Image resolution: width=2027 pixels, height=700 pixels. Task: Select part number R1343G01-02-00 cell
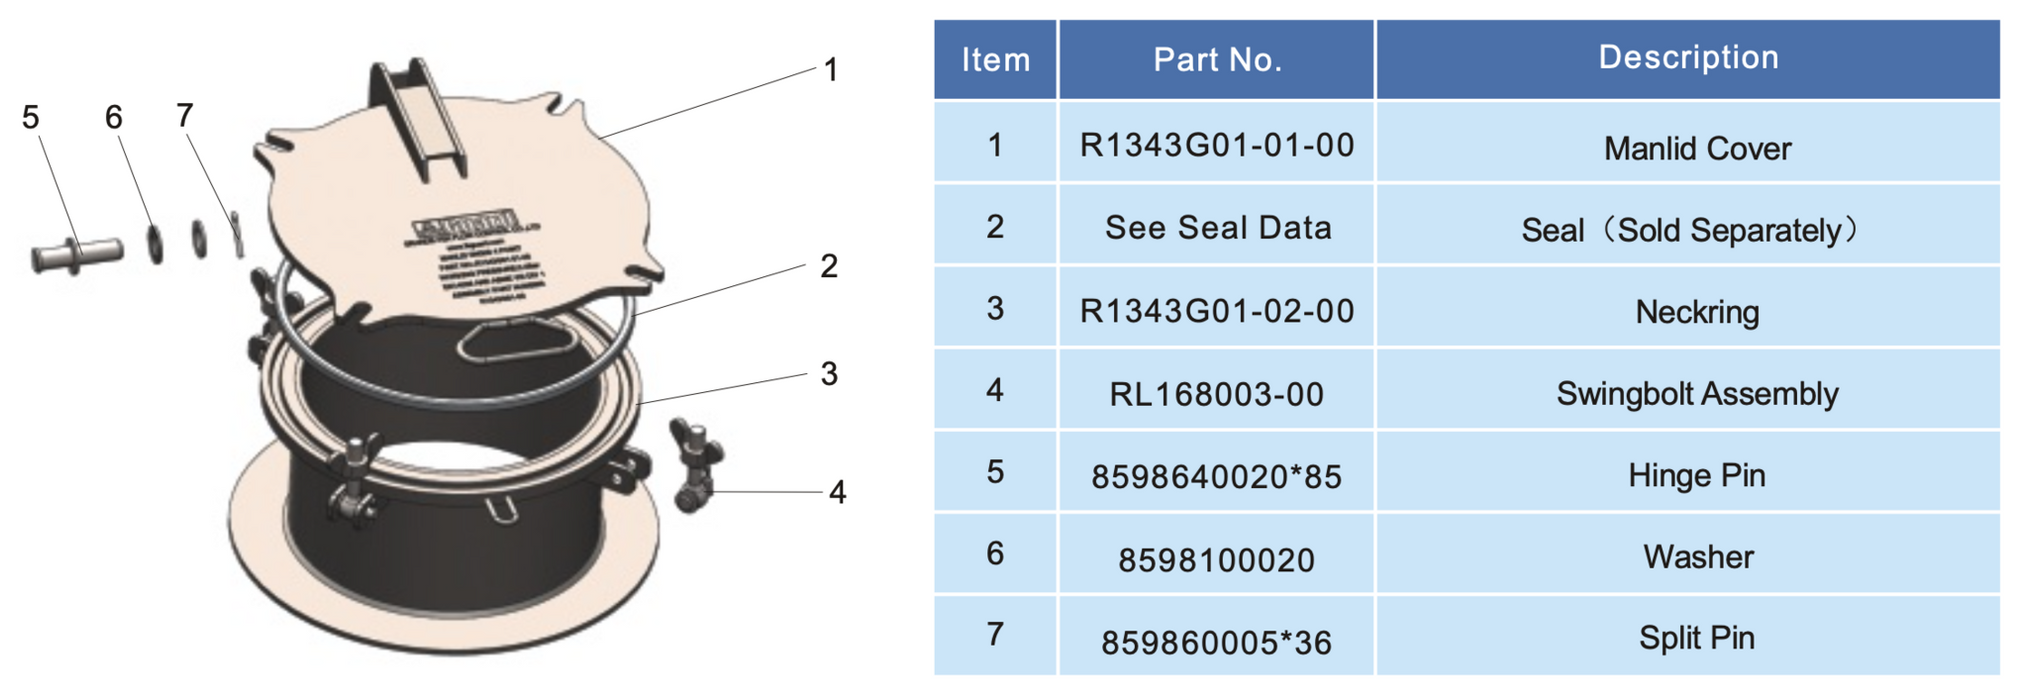tap(1216, 311)
